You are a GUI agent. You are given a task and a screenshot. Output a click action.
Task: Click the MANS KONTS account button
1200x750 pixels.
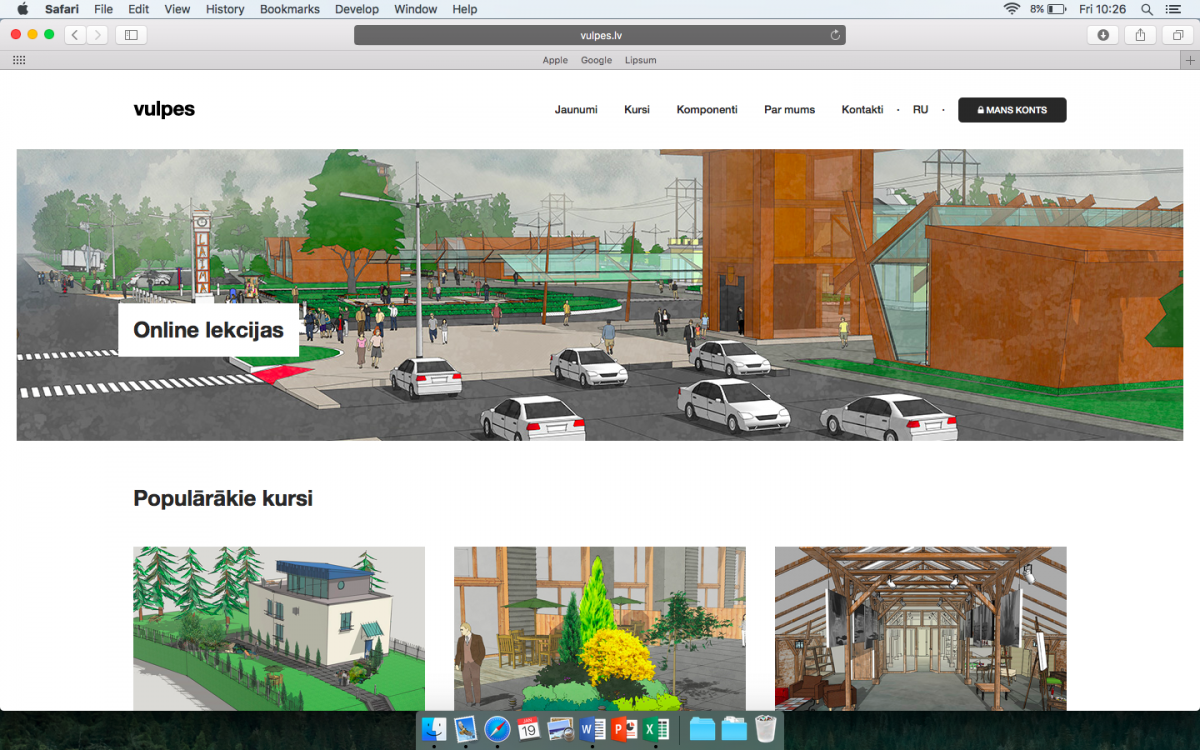coord(1011,110)
